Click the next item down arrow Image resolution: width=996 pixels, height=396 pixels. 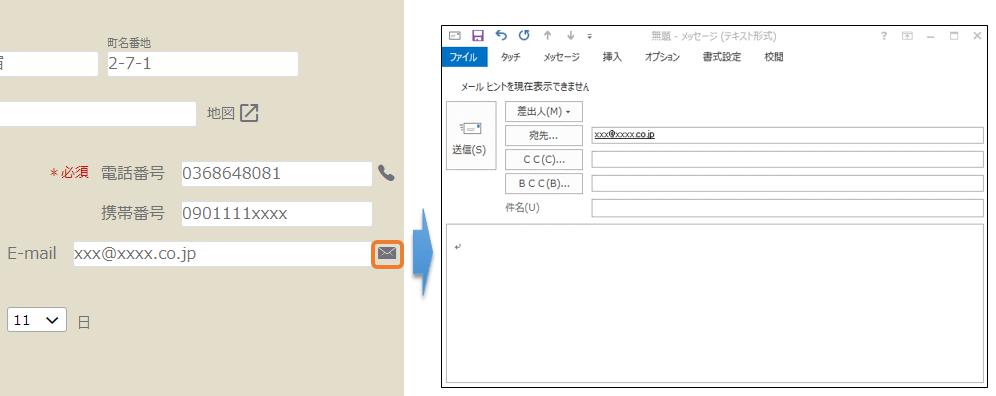click(x=570, y=36)
